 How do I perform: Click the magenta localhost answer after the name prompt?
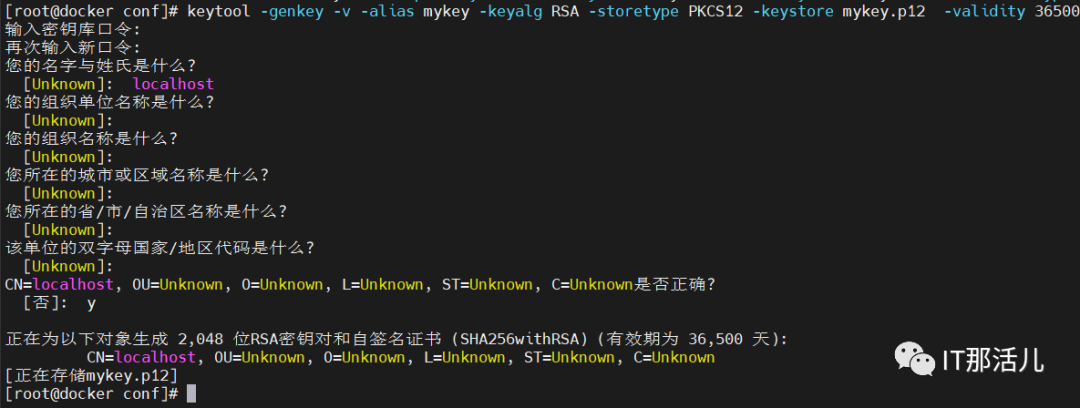(x=173, y=84)
